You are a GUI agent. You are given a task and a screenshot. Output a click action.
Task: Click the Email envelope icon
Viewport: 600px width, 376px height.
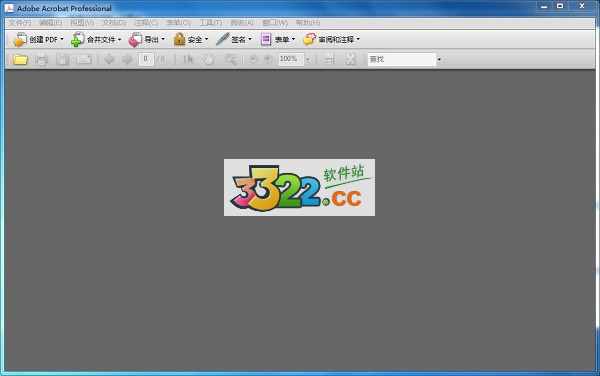pyautogui.click(x=84, y=59)
